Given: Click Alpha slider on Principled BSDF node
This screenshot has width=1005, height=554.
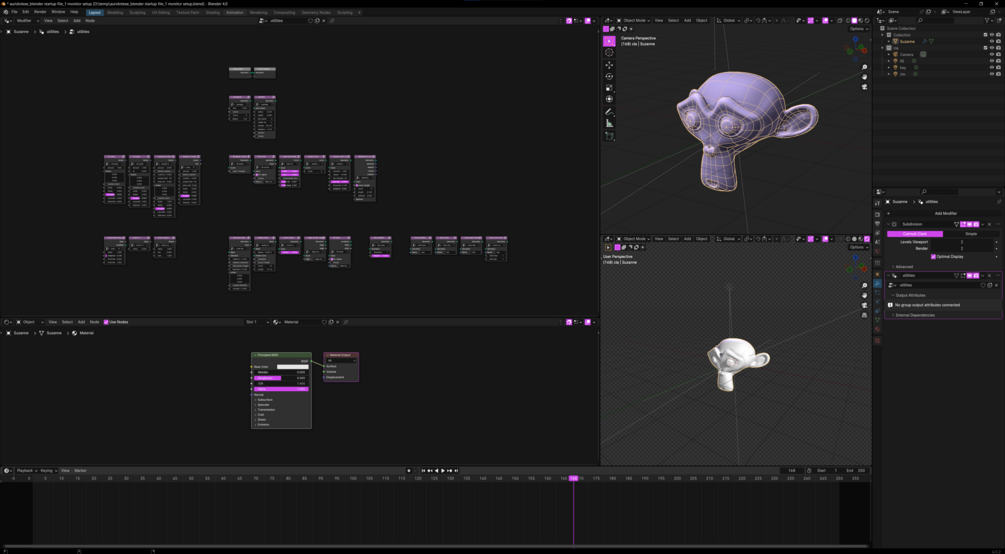Looking at the screenshot, I should coord(281,389).
